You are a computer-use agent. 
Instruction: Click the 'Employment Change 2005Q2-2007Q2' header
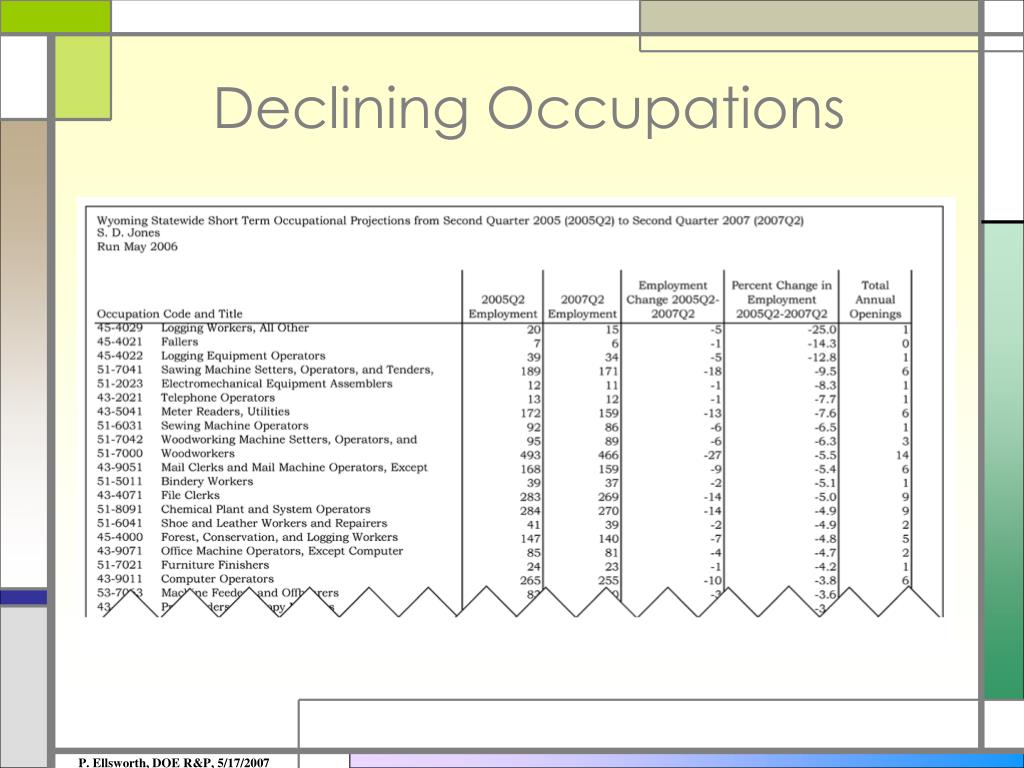(x=673, y=300)
